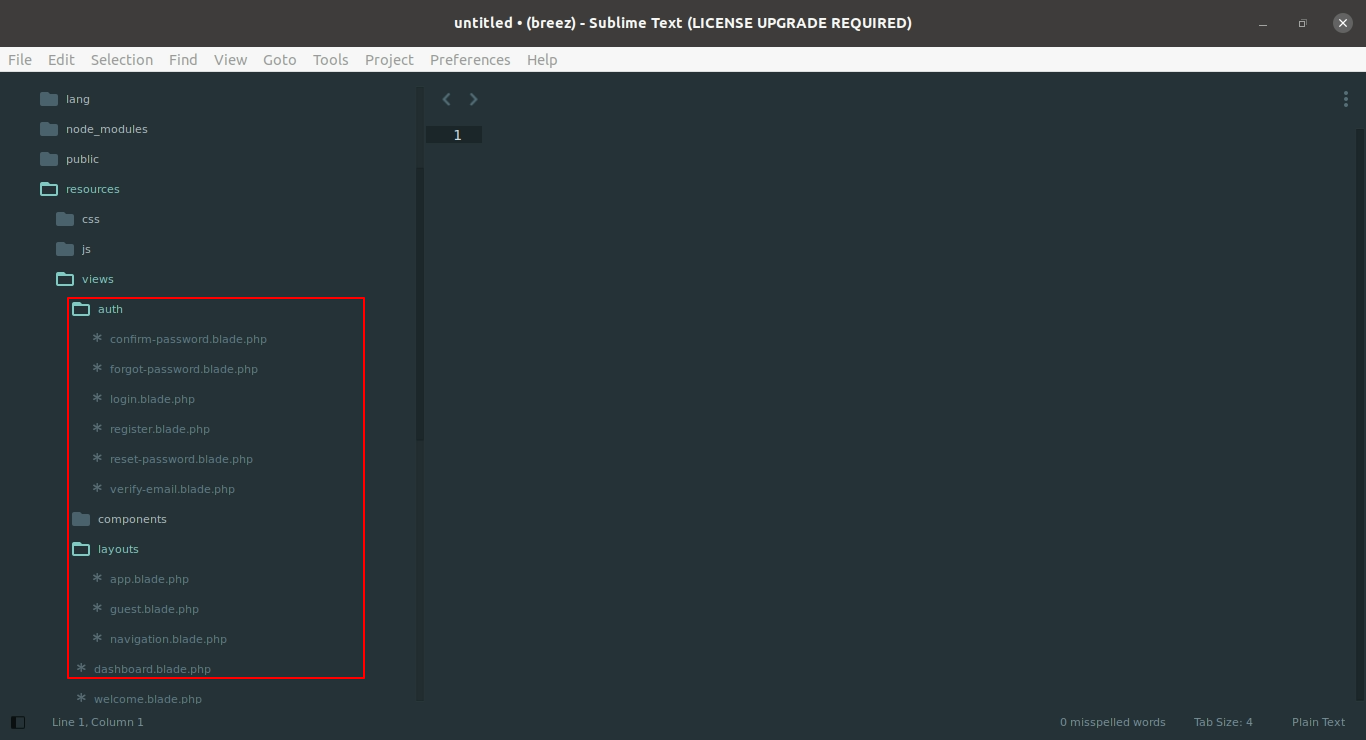Viewport: 1366px width, 740px height.
Task: Open the Goto menu
Action: tap(279, 60)
